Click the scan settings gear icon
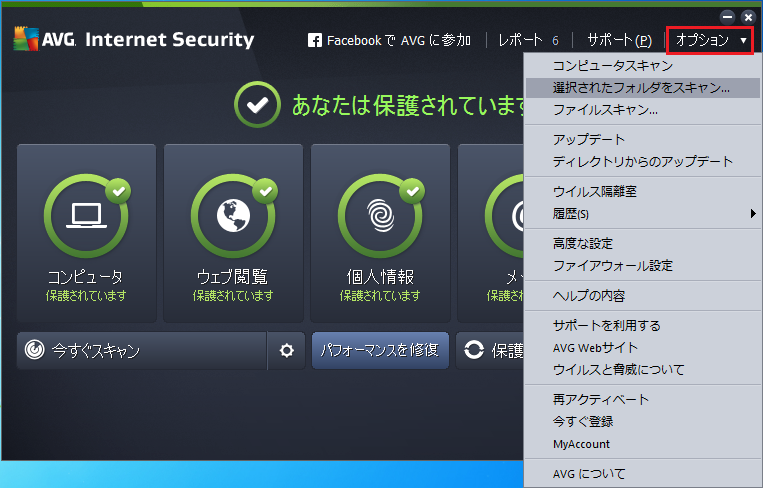 (x=287, y=350)
